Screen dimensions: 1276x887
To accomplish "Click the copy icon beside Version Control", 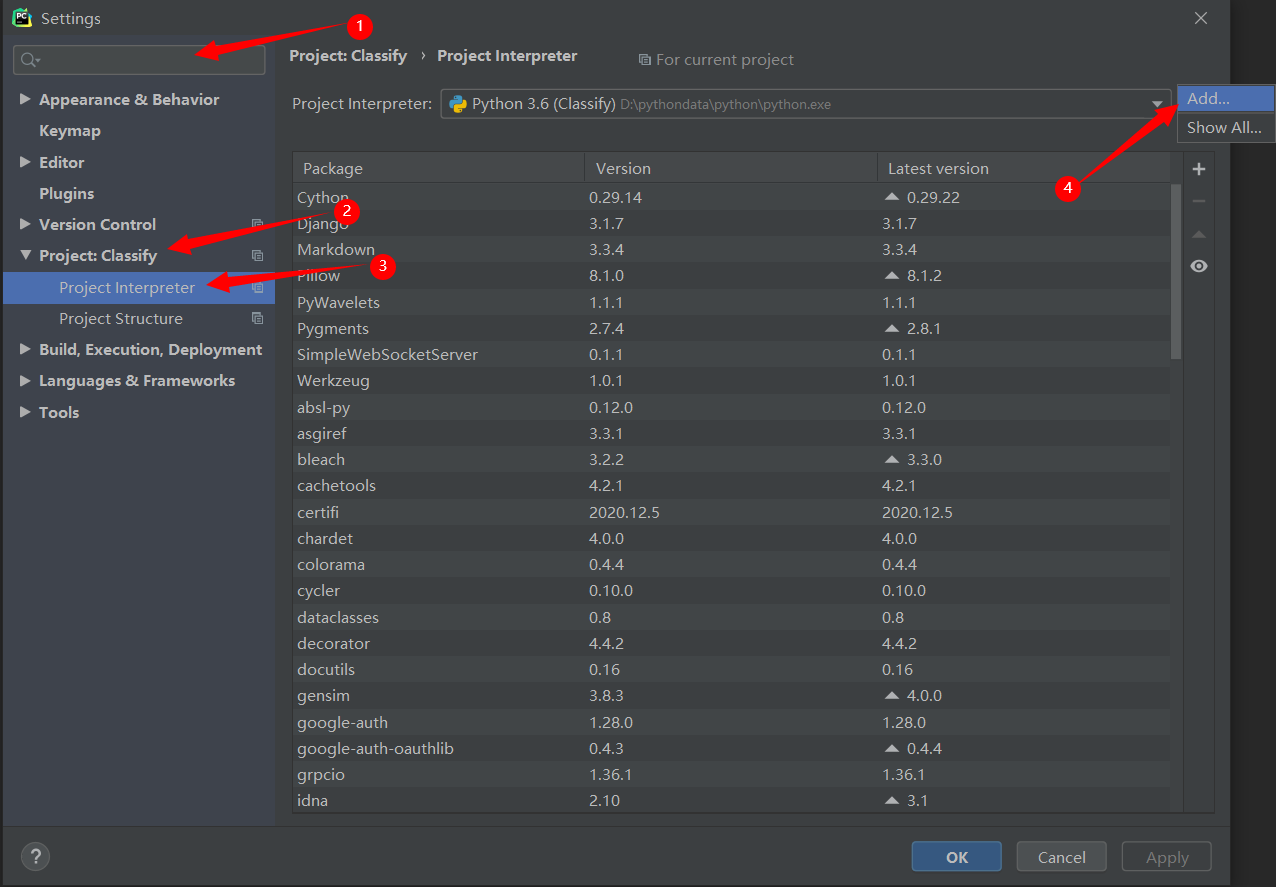I will click(x=257, y=224).
